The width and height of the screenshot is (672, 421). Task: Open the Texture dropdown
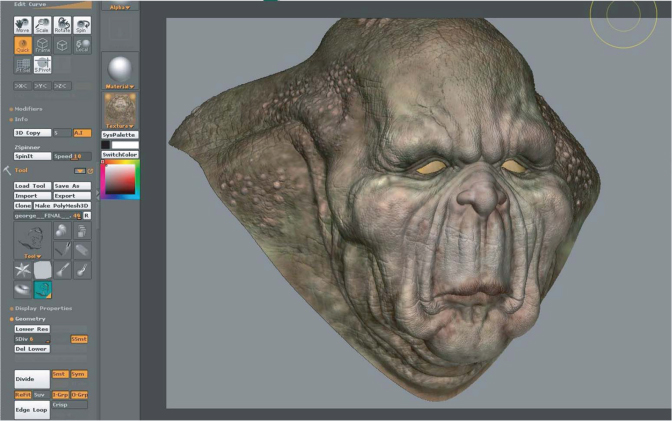(x=119, y=126)
